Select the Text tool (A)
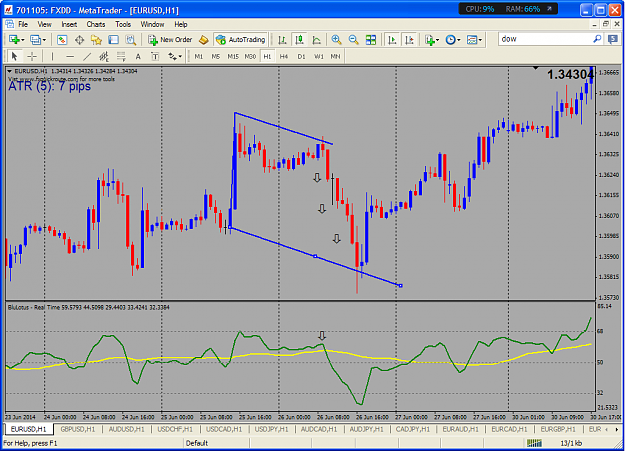This screenshot has width=625, height=451. [x=138, y=56]
